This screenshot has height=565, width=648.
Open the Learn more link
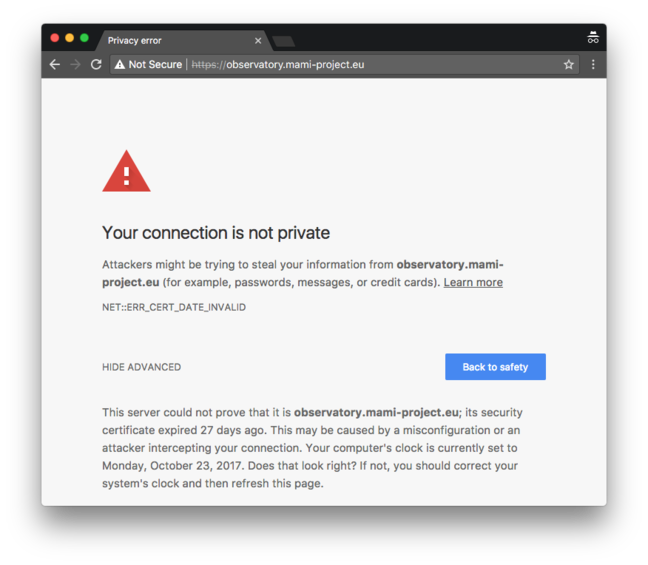click(473, 282)
